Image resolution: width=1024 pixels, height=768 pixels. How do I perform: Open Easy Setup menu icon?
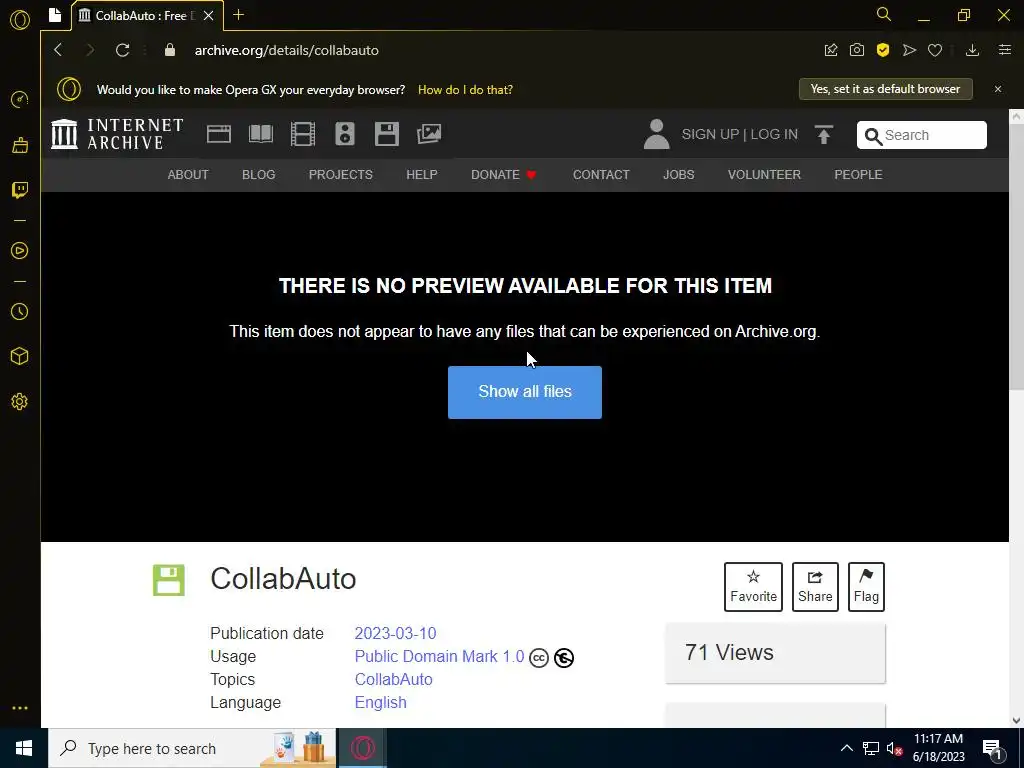(1005, 50)
